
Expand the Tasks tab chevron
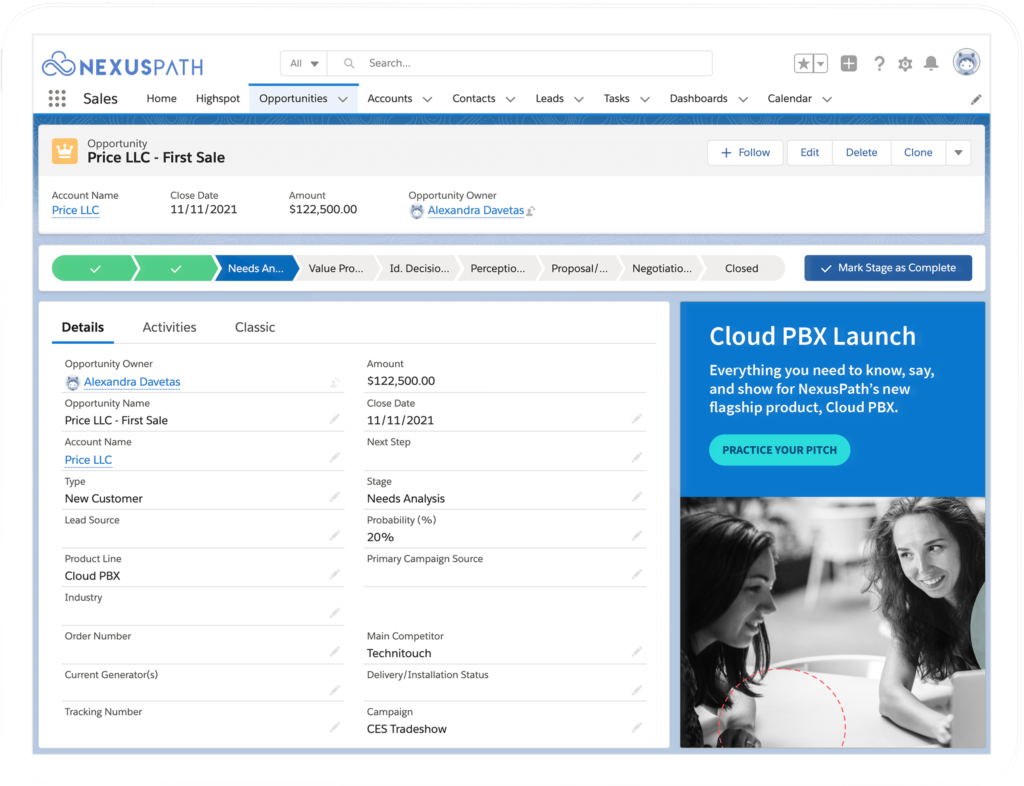point(645,99)
